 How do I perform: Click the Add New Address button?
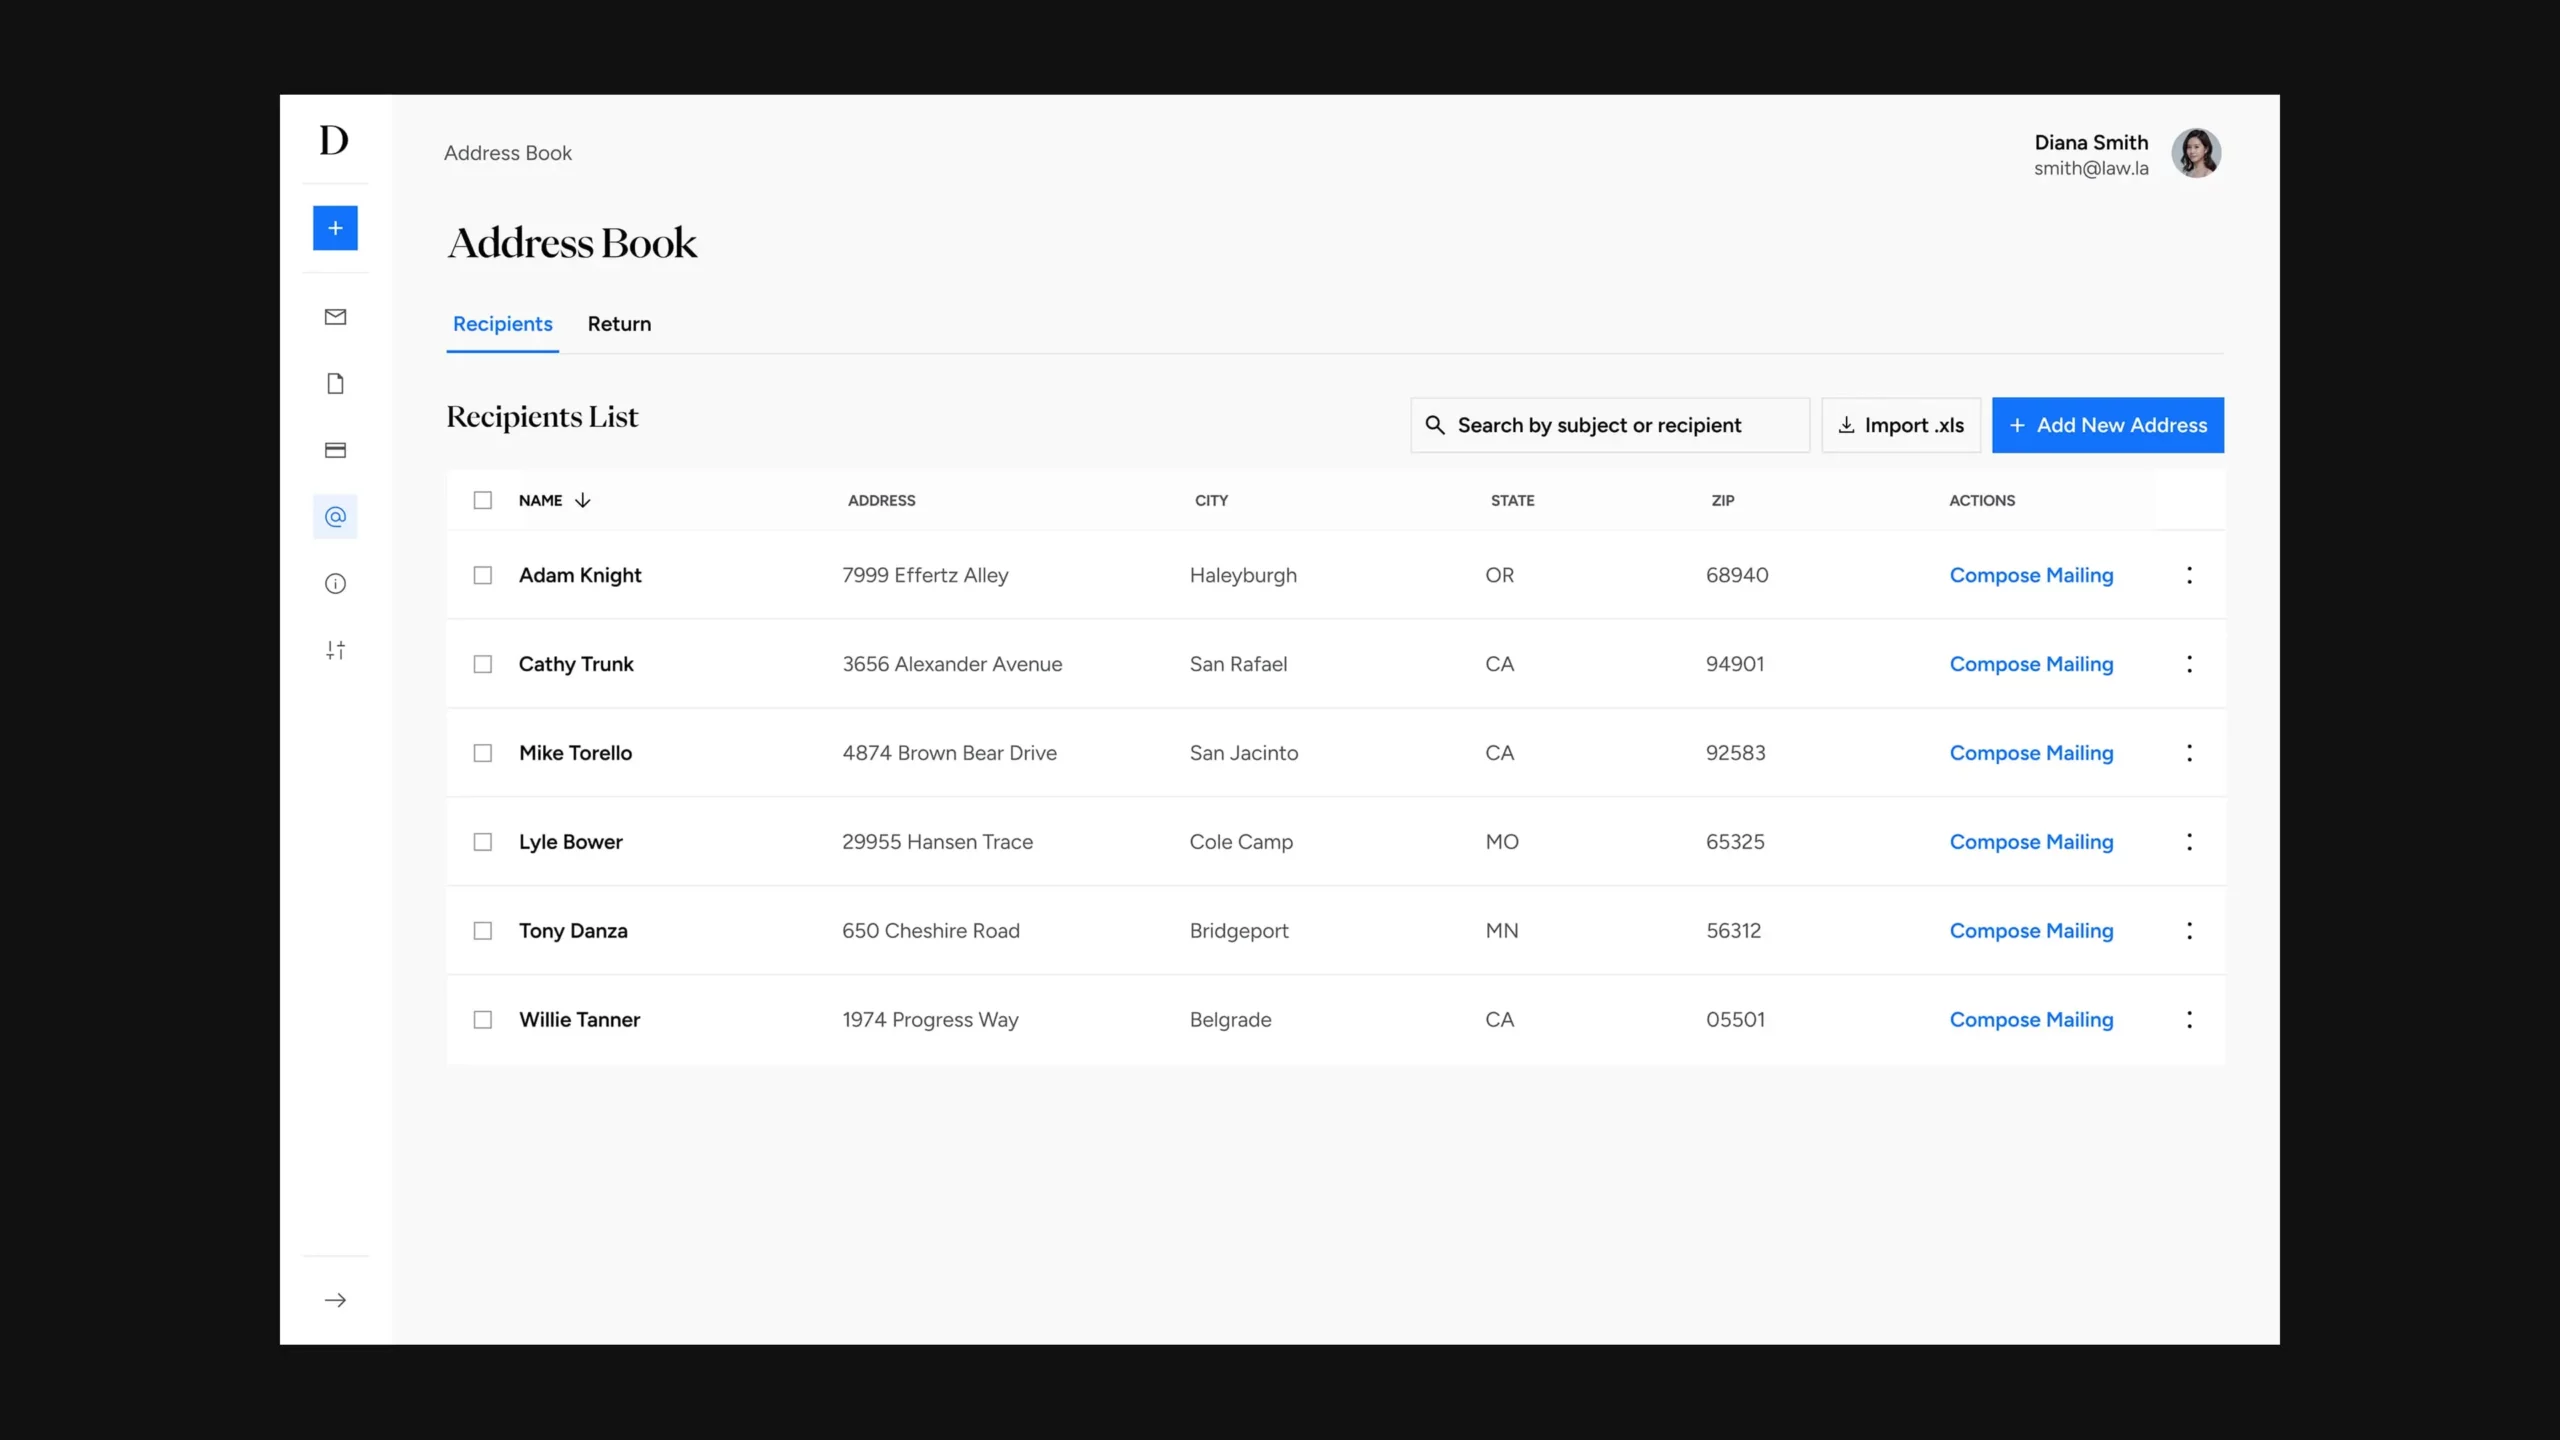point(2108,425)
